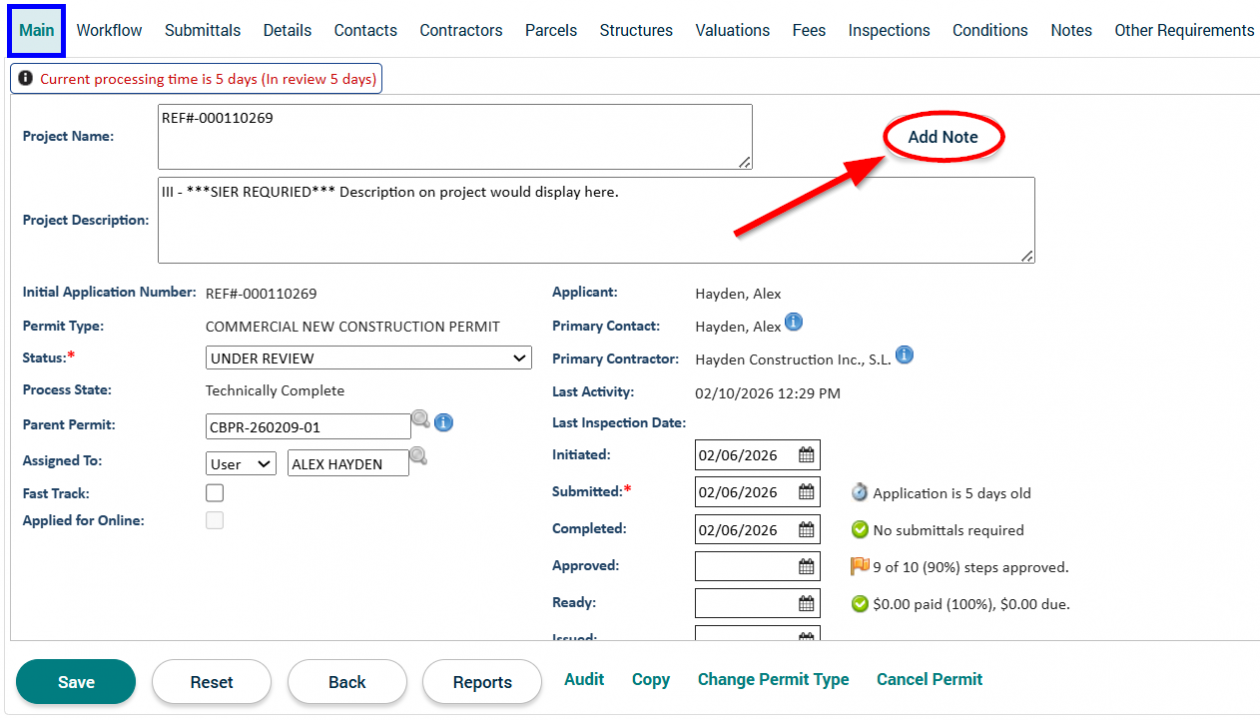Go to the Fees tab
The height and width of the screenshot is (720, 1260).
tap(808, 30)
